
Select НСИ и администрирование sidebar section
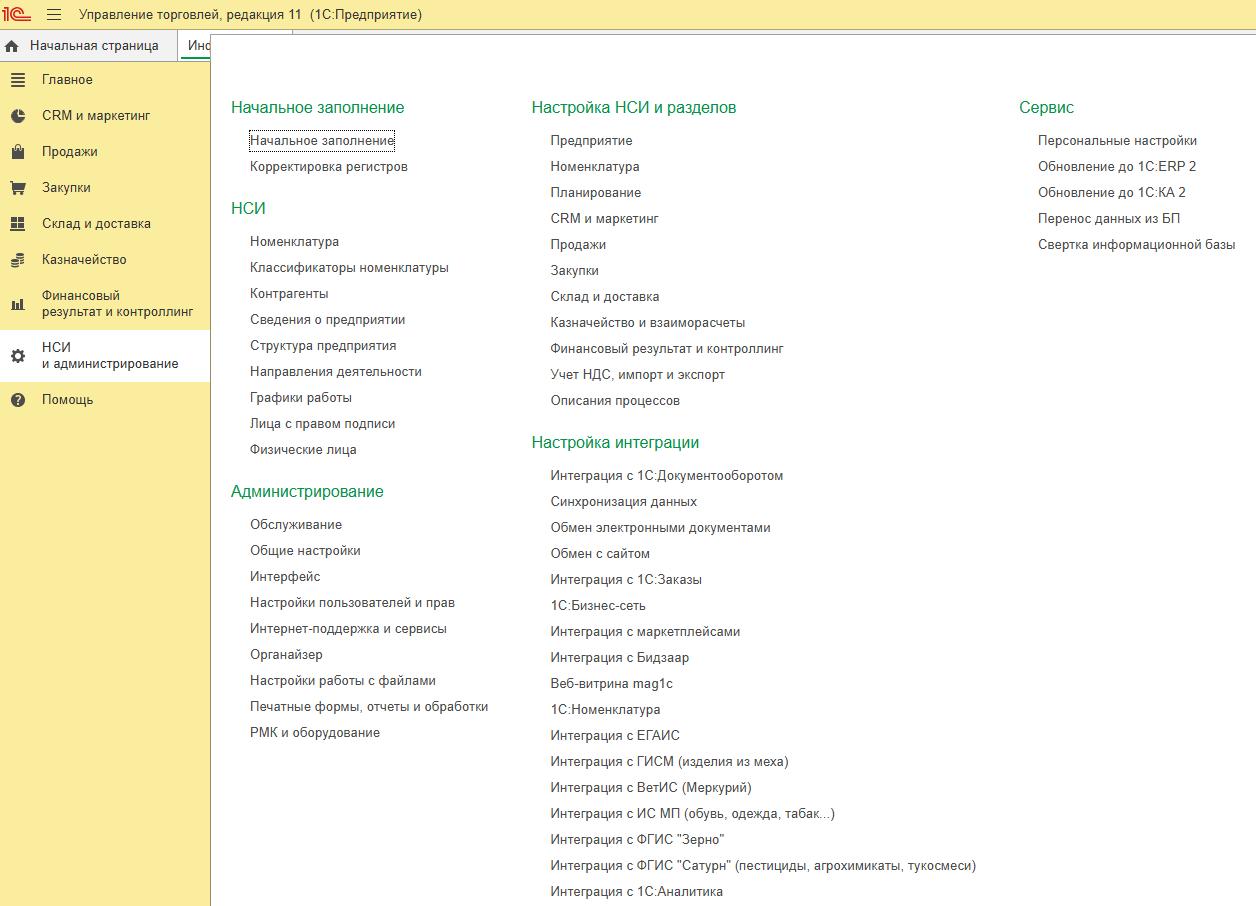(x=110, y=355)
